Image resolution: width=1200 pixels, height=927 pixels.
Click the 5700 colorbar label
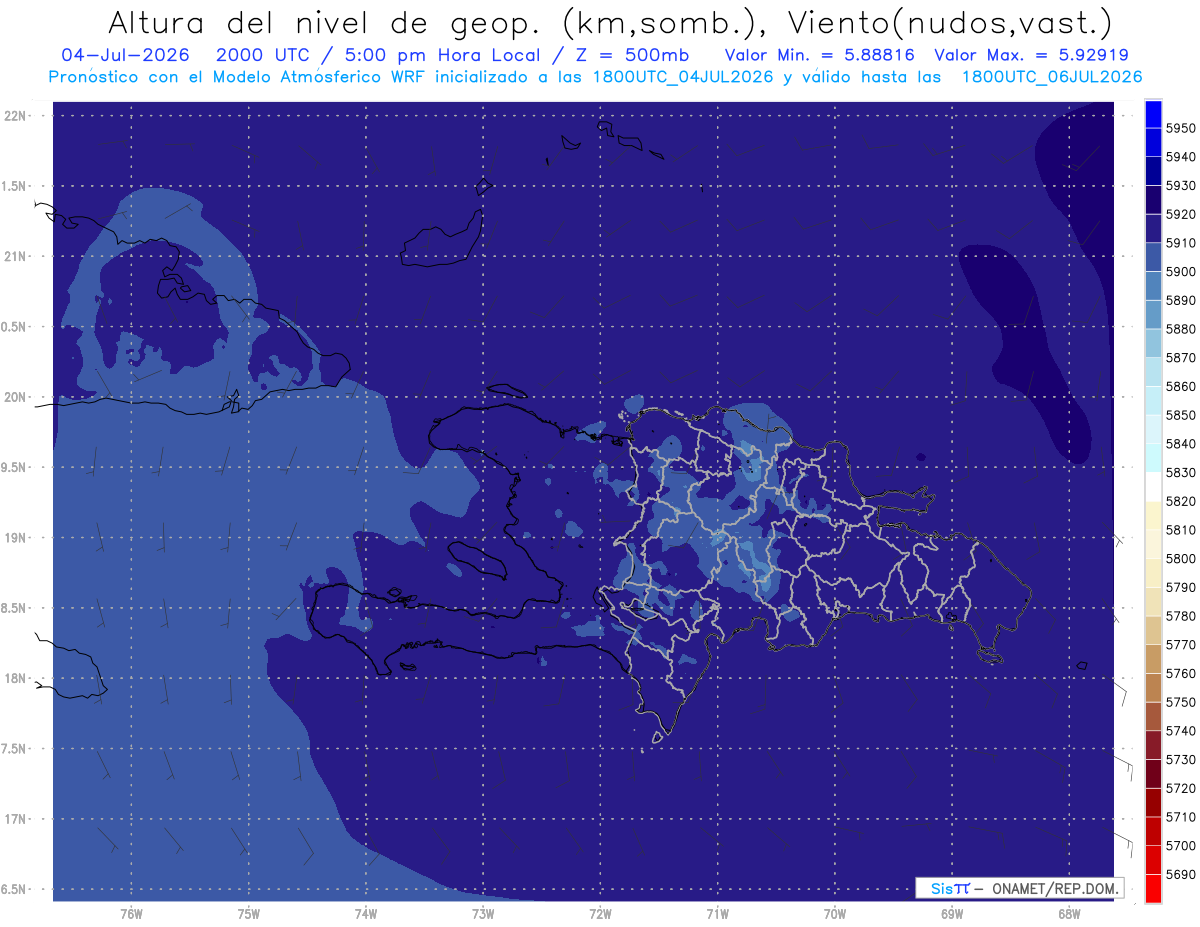point(1180,846)
